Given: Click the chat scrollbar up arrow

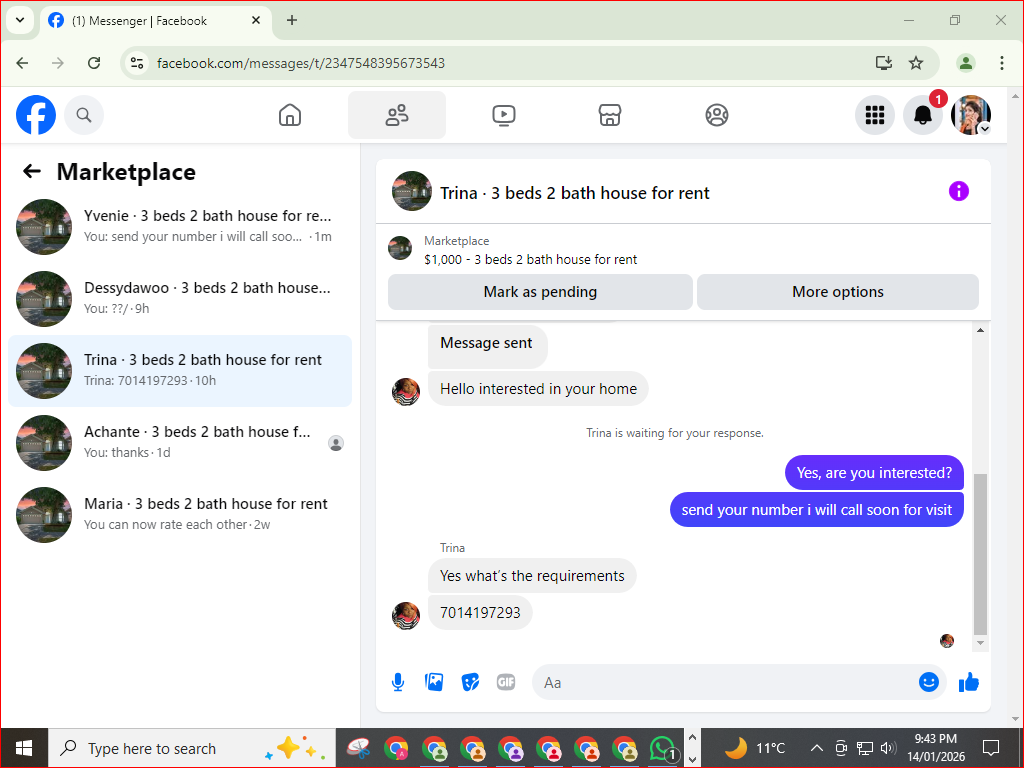Looking at the screenshot, I should click(980, 330).
